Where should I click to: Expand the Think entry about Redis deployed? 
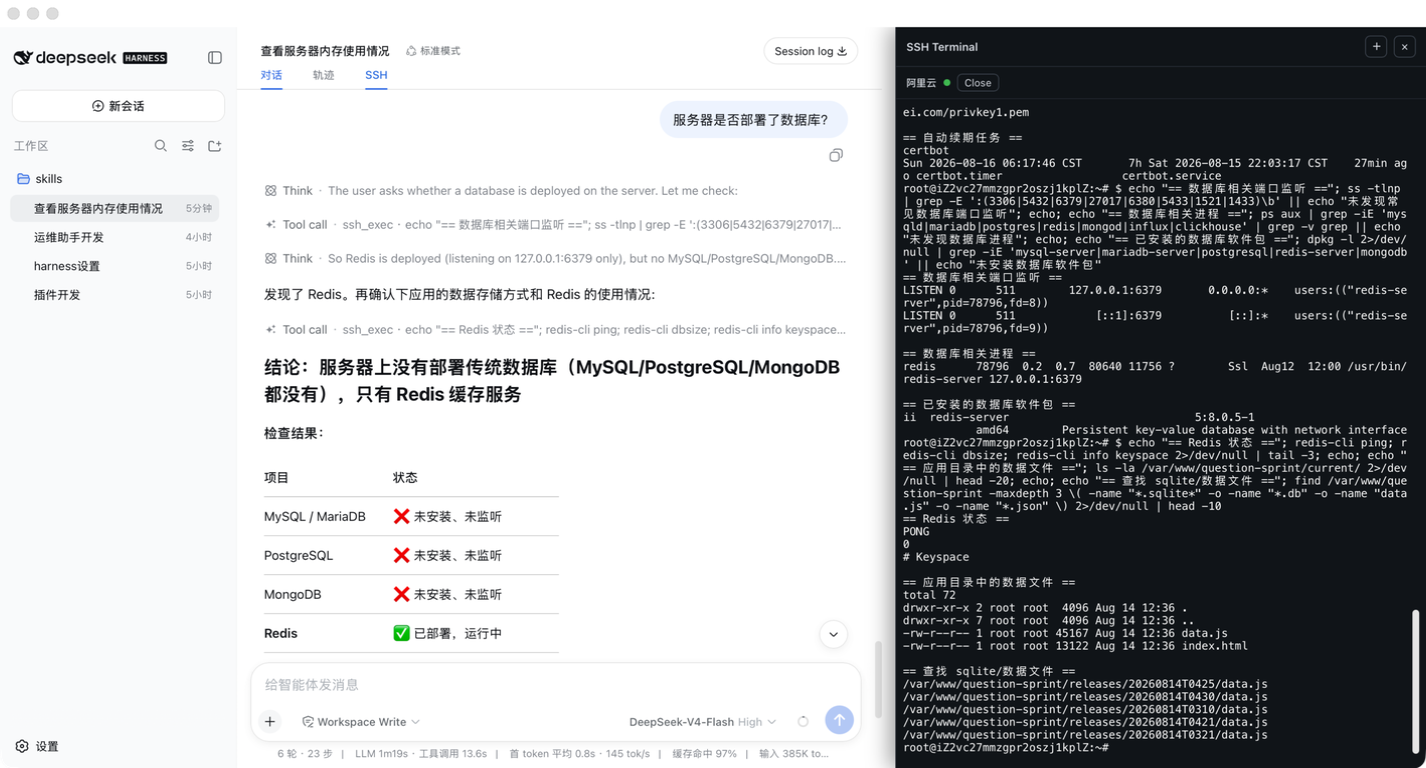555,258
